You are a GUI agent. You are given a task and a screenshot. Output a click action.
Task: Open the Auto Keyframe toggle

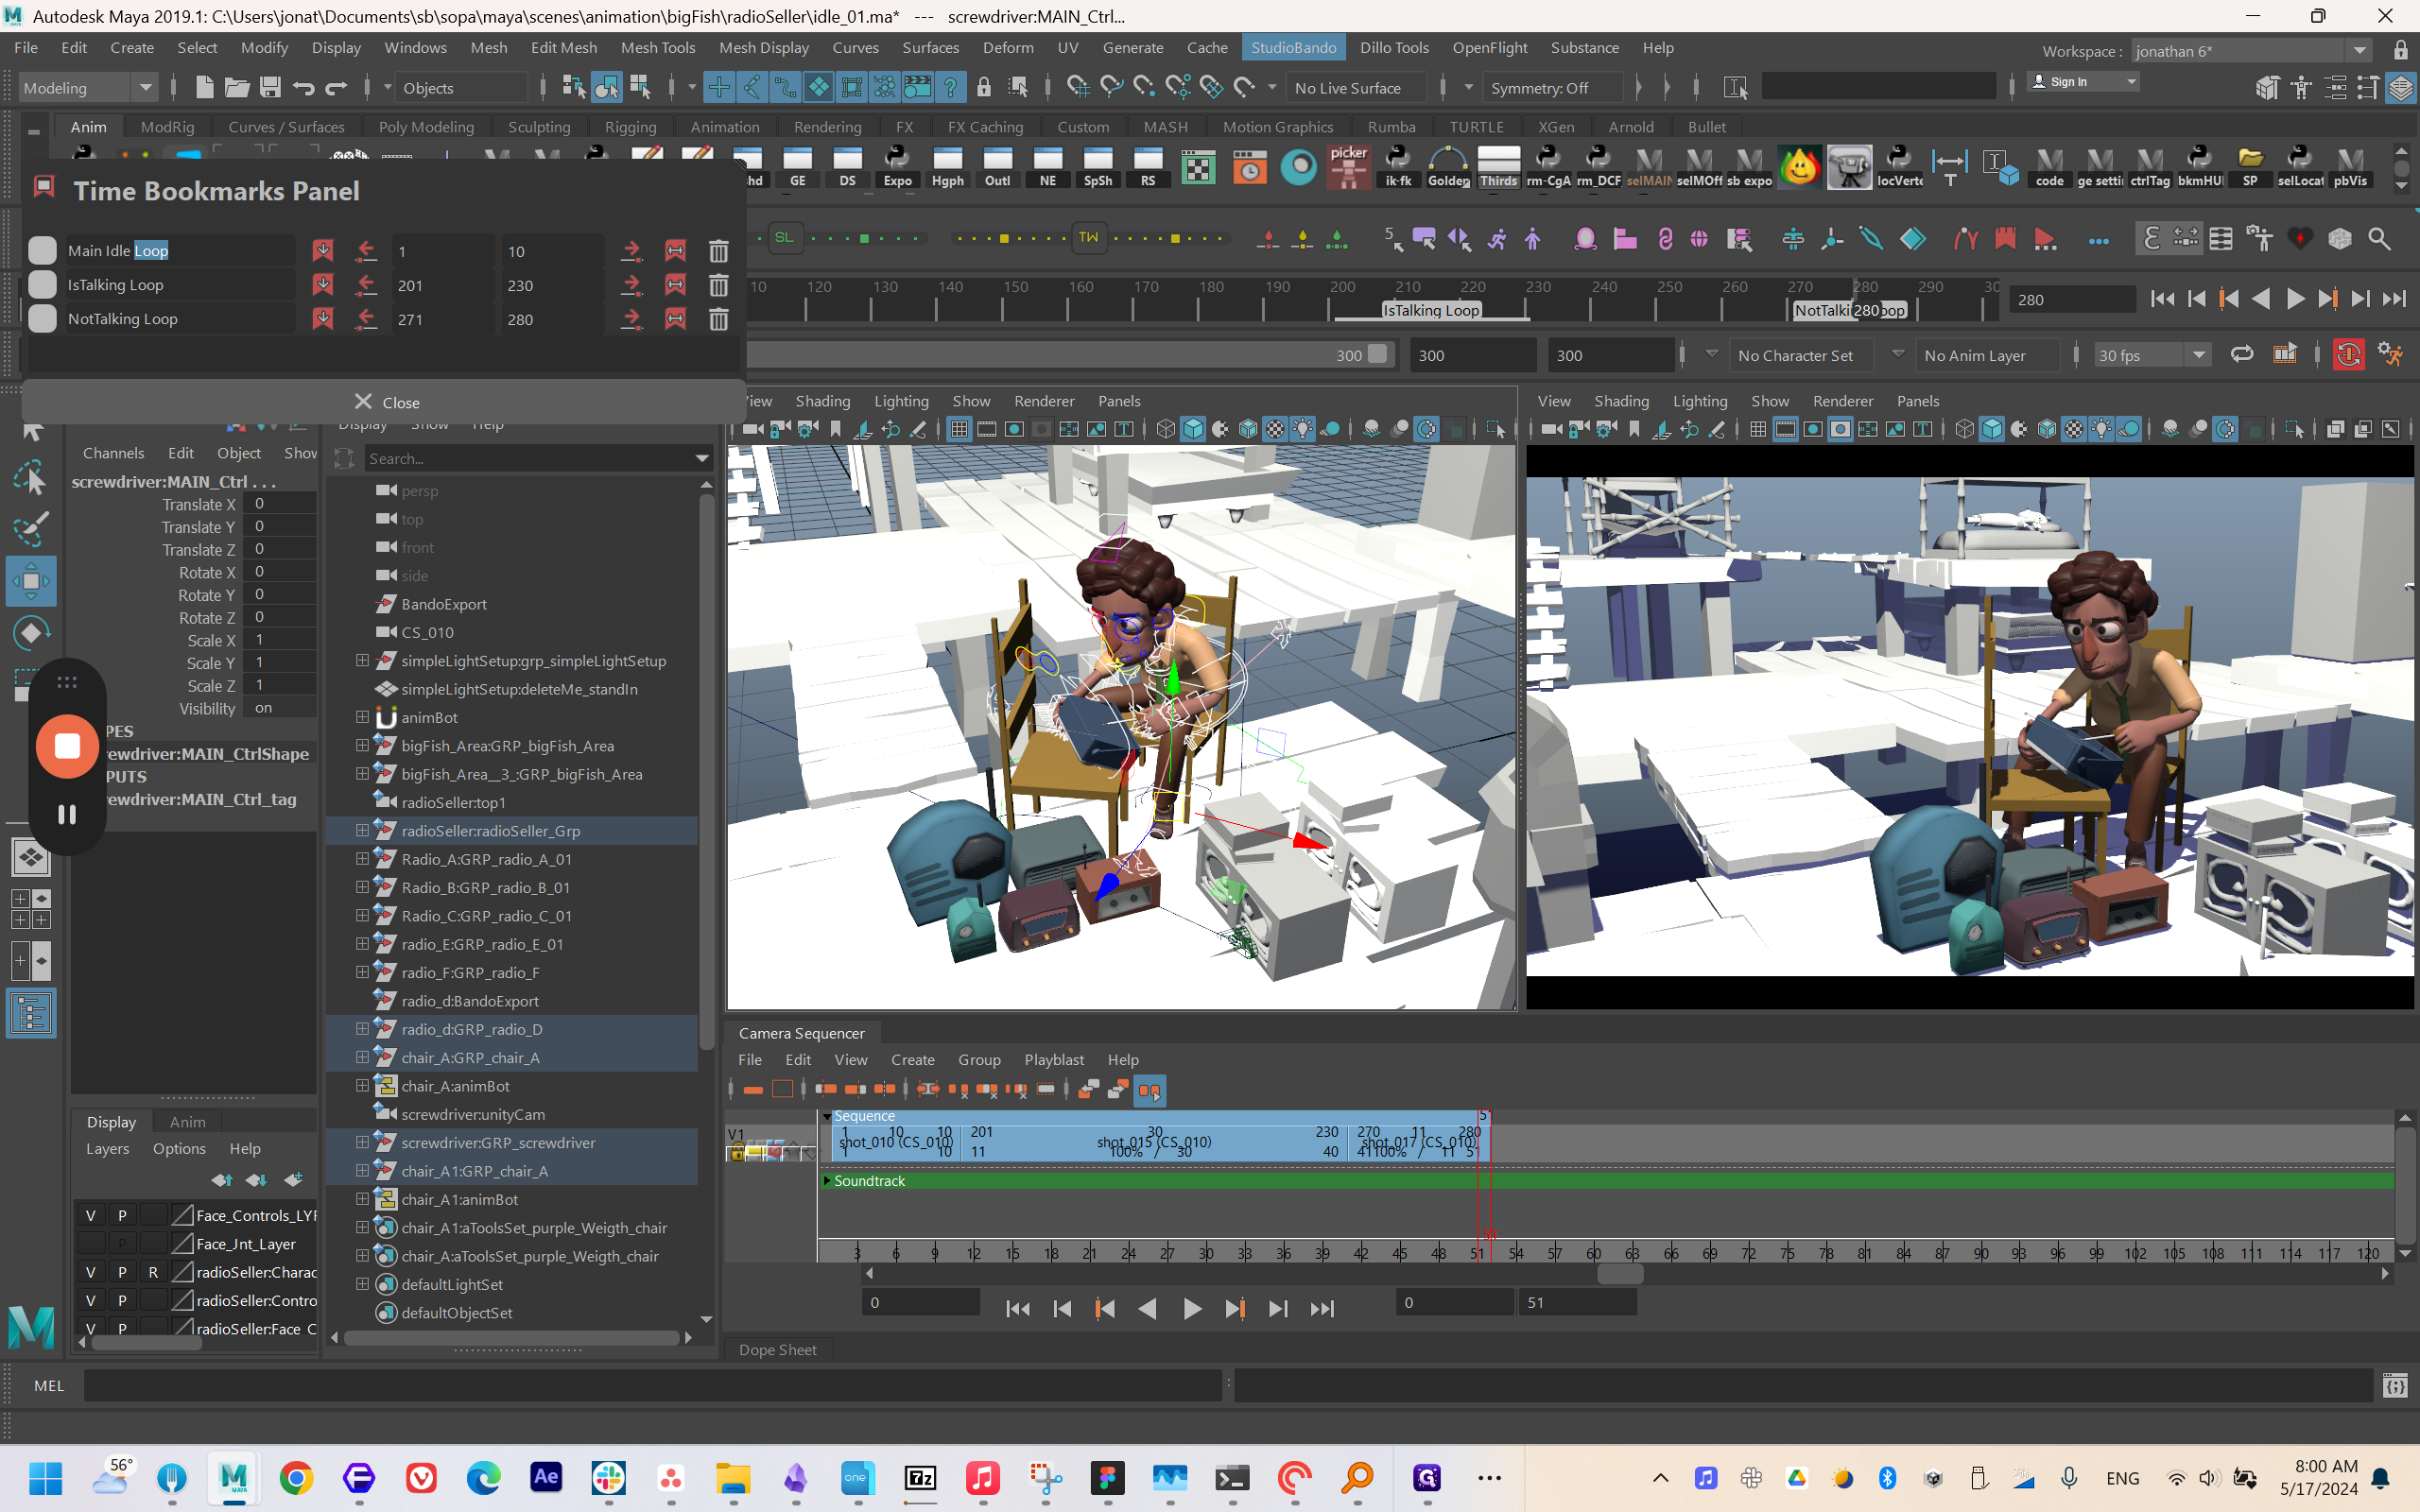click(2348, 355)
